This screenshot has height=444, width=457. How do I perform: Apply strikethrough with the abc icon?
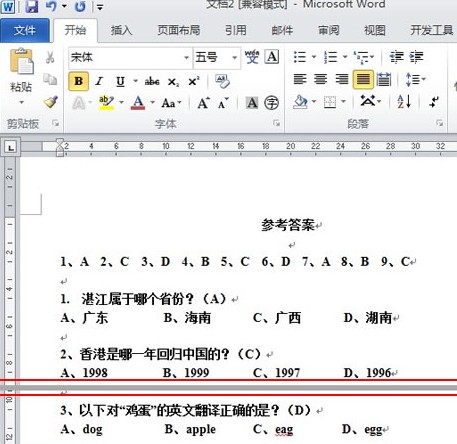click(x=152, y=81)
